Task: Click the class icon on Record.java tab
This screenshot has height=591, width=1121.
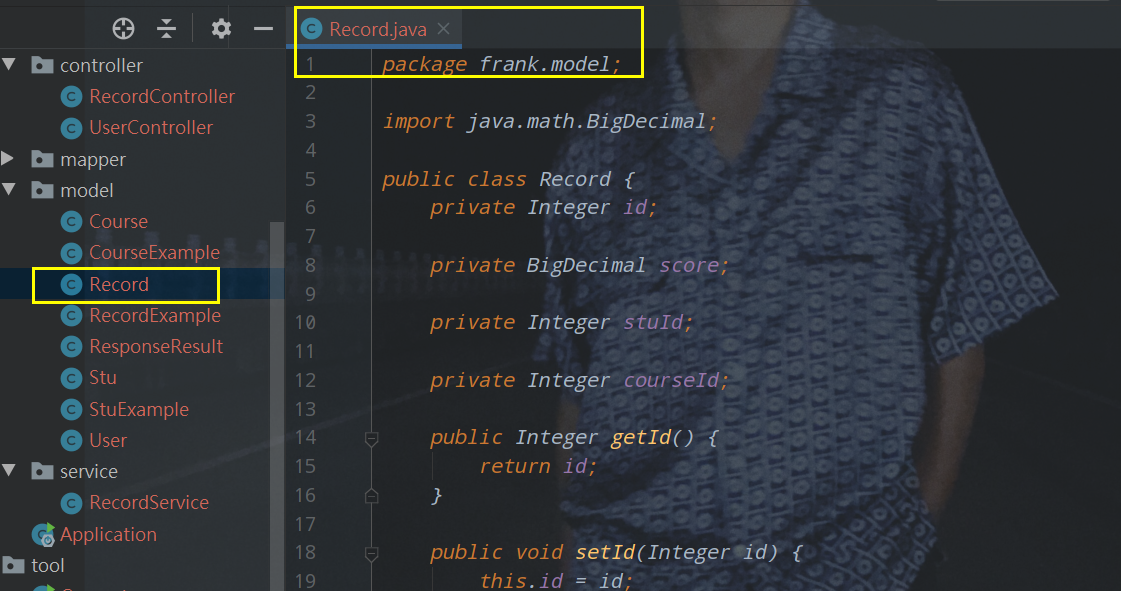Action: (x=312, y=29)
